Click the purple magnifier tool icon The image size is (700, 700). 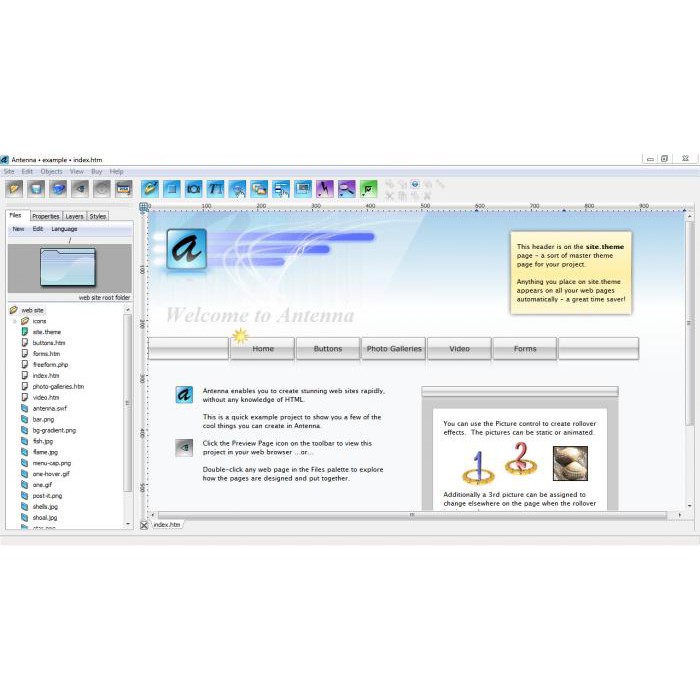(x=347, y=188)
